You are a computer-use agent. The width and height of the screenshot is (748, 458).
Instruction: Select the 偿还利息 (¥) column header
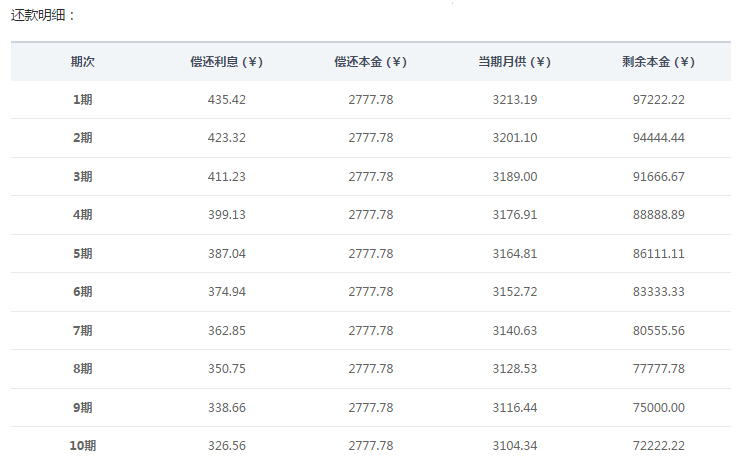pyautogui.click(x=227, y=62)
